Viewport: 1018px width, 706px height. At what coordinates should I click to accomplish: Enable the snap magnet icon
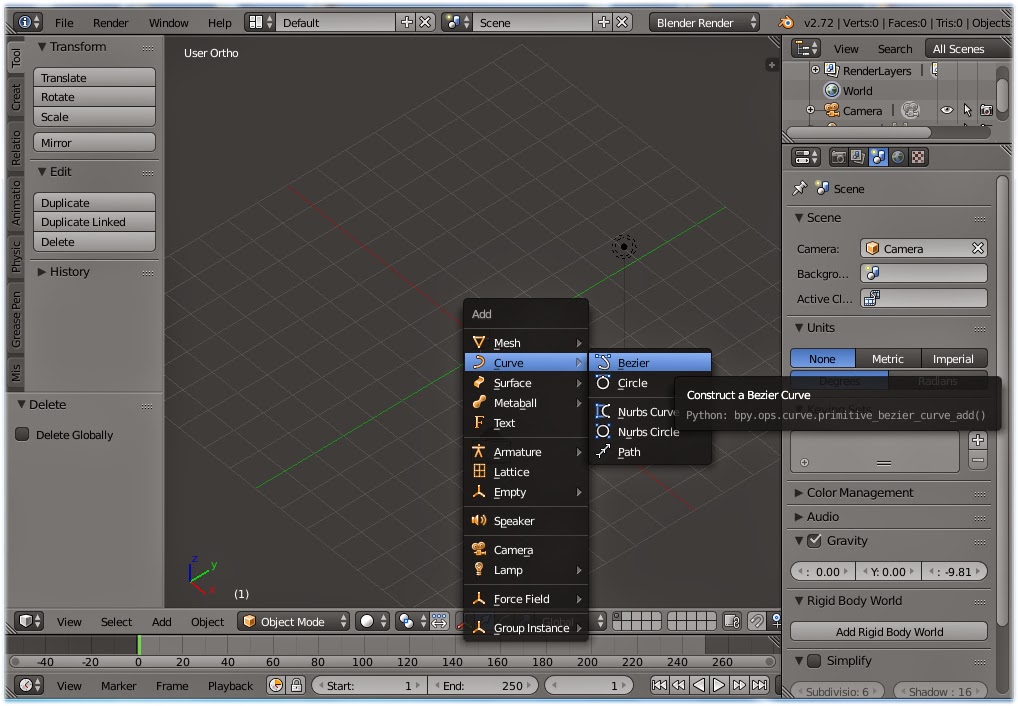(757, 620)
